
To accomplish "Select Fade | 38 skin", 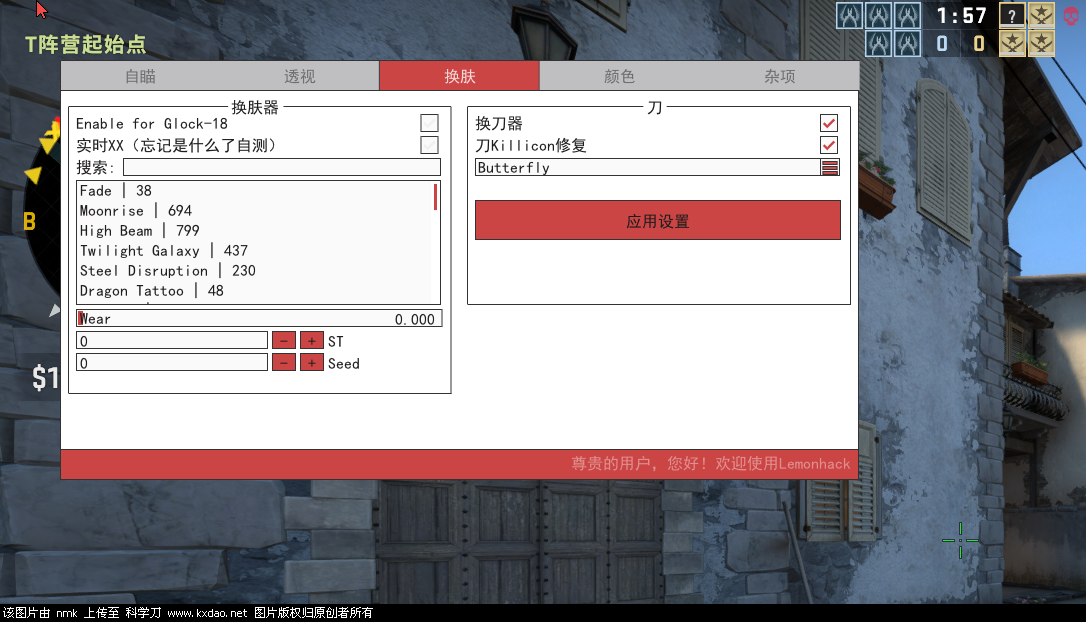I will (x=253, y=190).
